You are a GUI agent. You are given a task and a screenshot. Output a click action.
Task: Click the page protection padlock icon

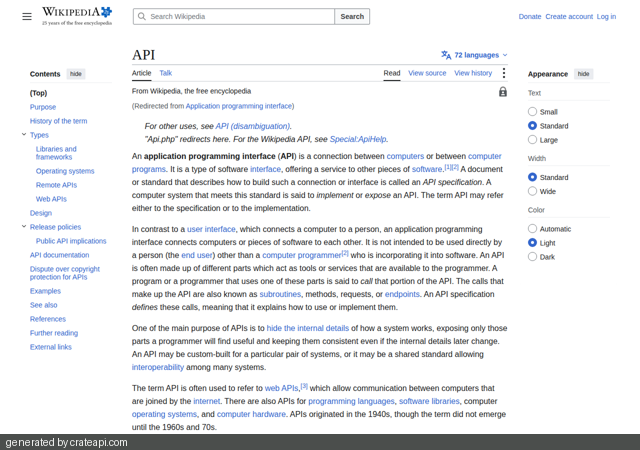[x=503, y=91]
